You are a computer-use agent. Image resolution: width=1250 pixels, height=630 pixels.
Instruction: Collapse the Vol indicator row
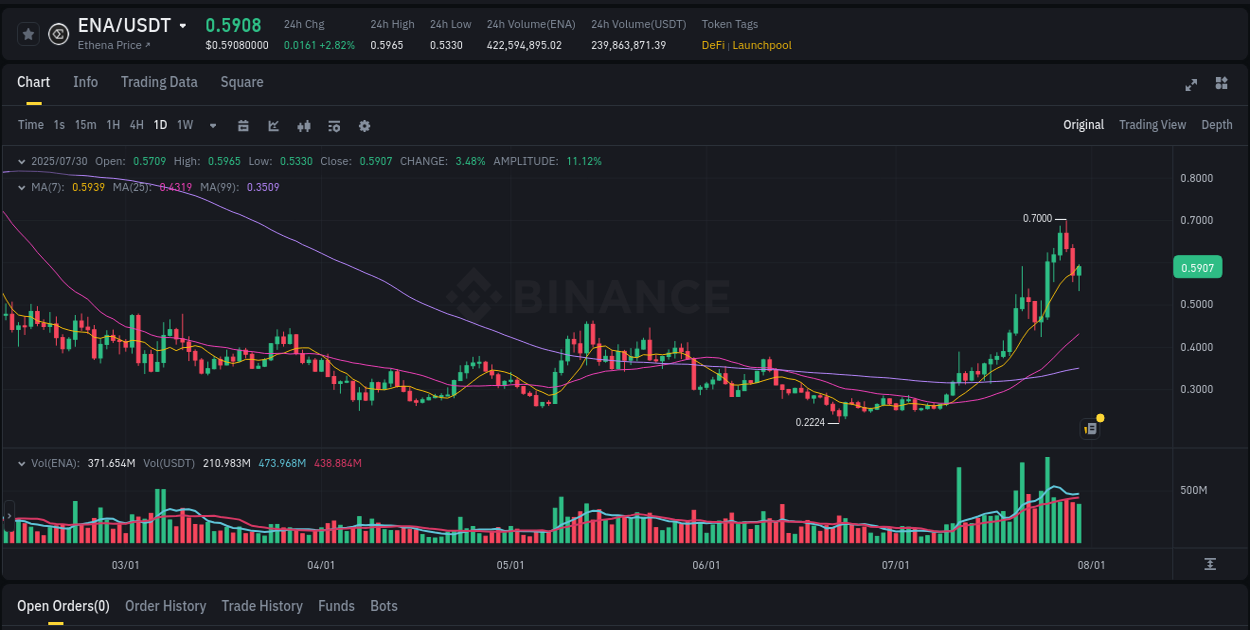pos(22,463)
